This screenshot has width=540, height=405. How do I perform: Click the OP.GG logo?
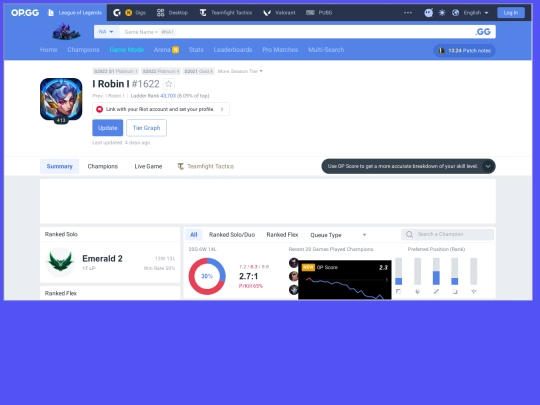click(x=25, y=13)
